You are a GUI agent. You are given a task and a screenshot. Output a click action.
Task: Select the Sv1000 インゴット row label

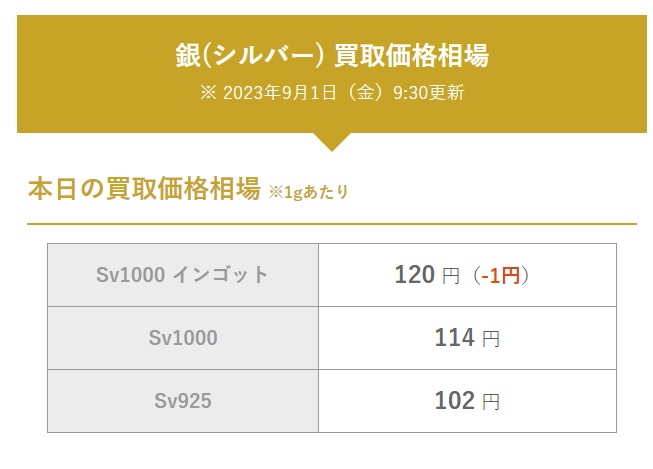click(x=182, y=275)
